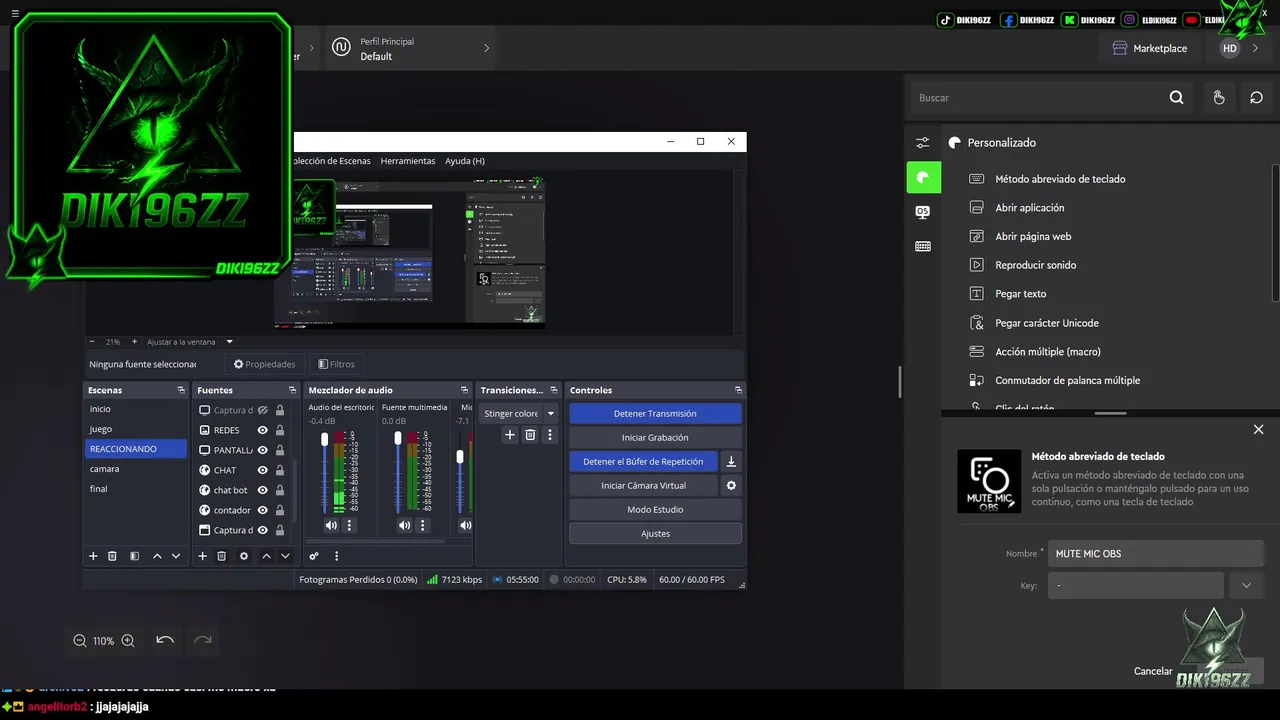Open virtual camera settings gear

pos(731,485)
